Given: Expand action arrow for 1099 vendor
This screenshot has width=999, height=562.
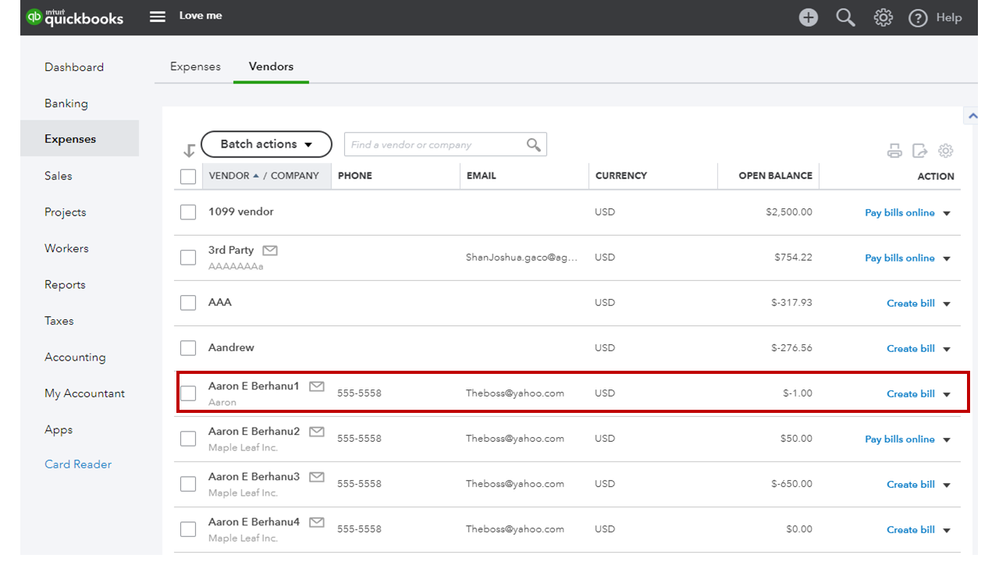Looking at the screenshot, I should [947, 213].
